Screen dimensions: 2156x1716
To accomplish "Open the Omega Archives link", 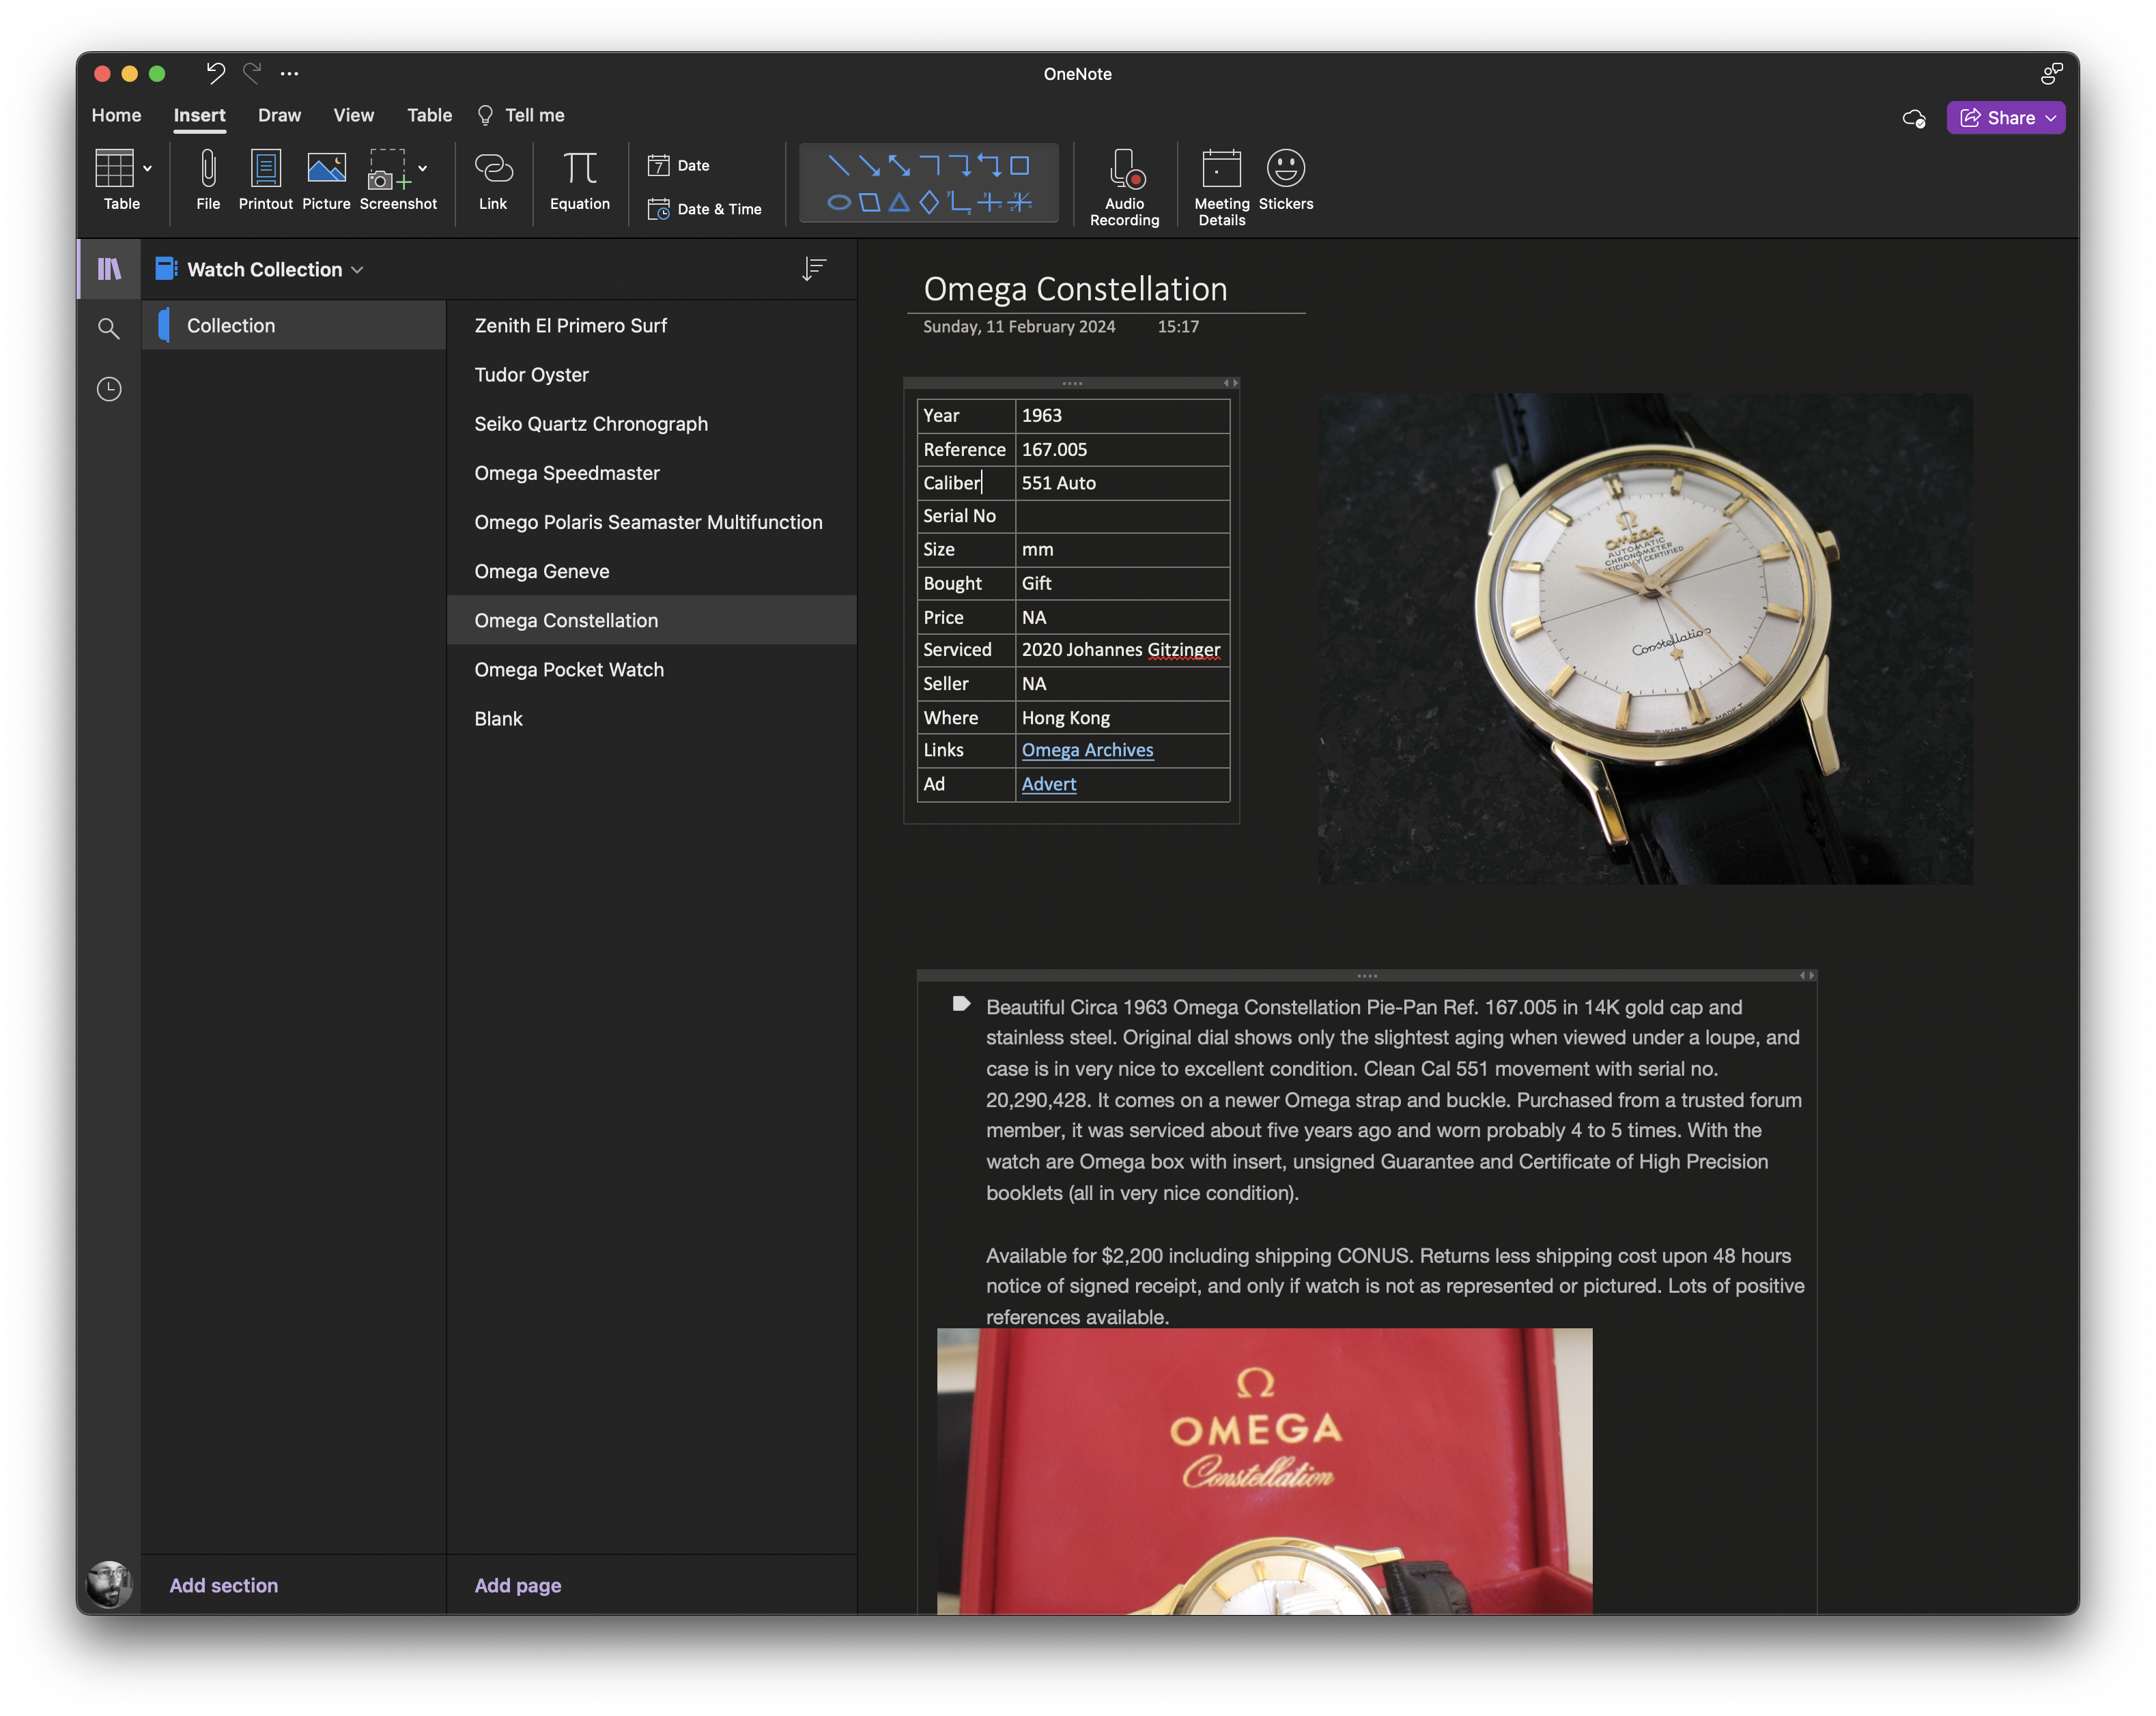I will [1087, 750].
